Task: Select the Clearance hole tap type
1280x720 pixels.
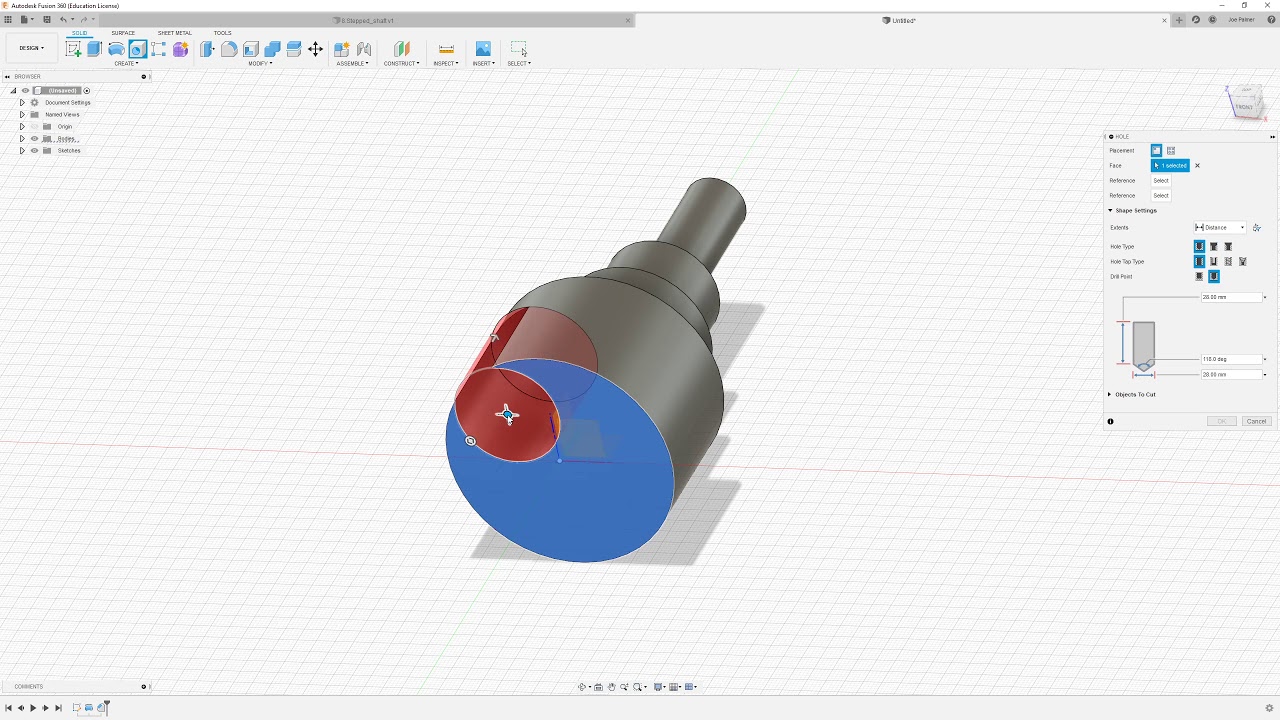Action: (x=1214, y=262)
